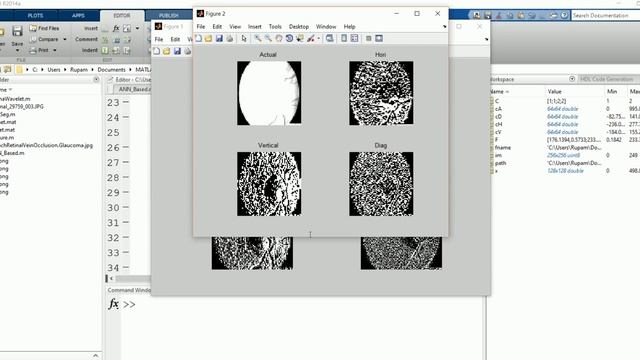Open Edit menu in Figure 2

pos(217,27)
